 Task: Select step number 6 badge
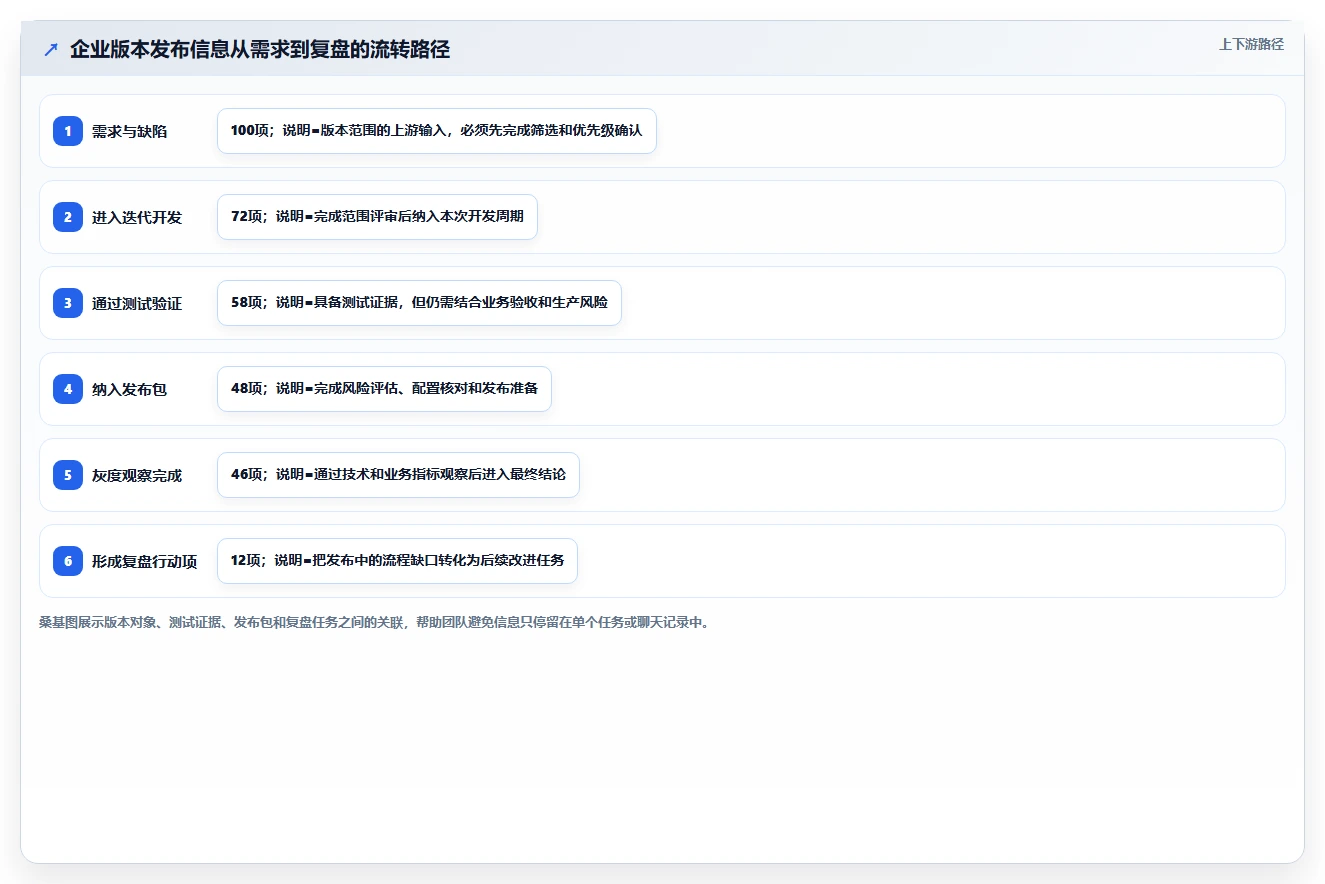68,561
